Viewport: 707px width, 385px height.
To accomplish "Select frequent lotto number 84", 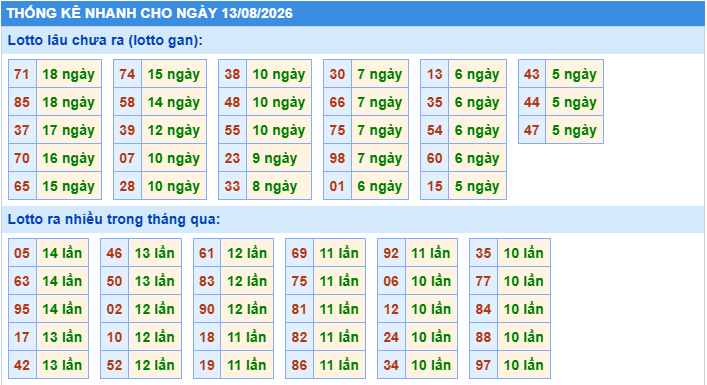I will tap(483, 309).
